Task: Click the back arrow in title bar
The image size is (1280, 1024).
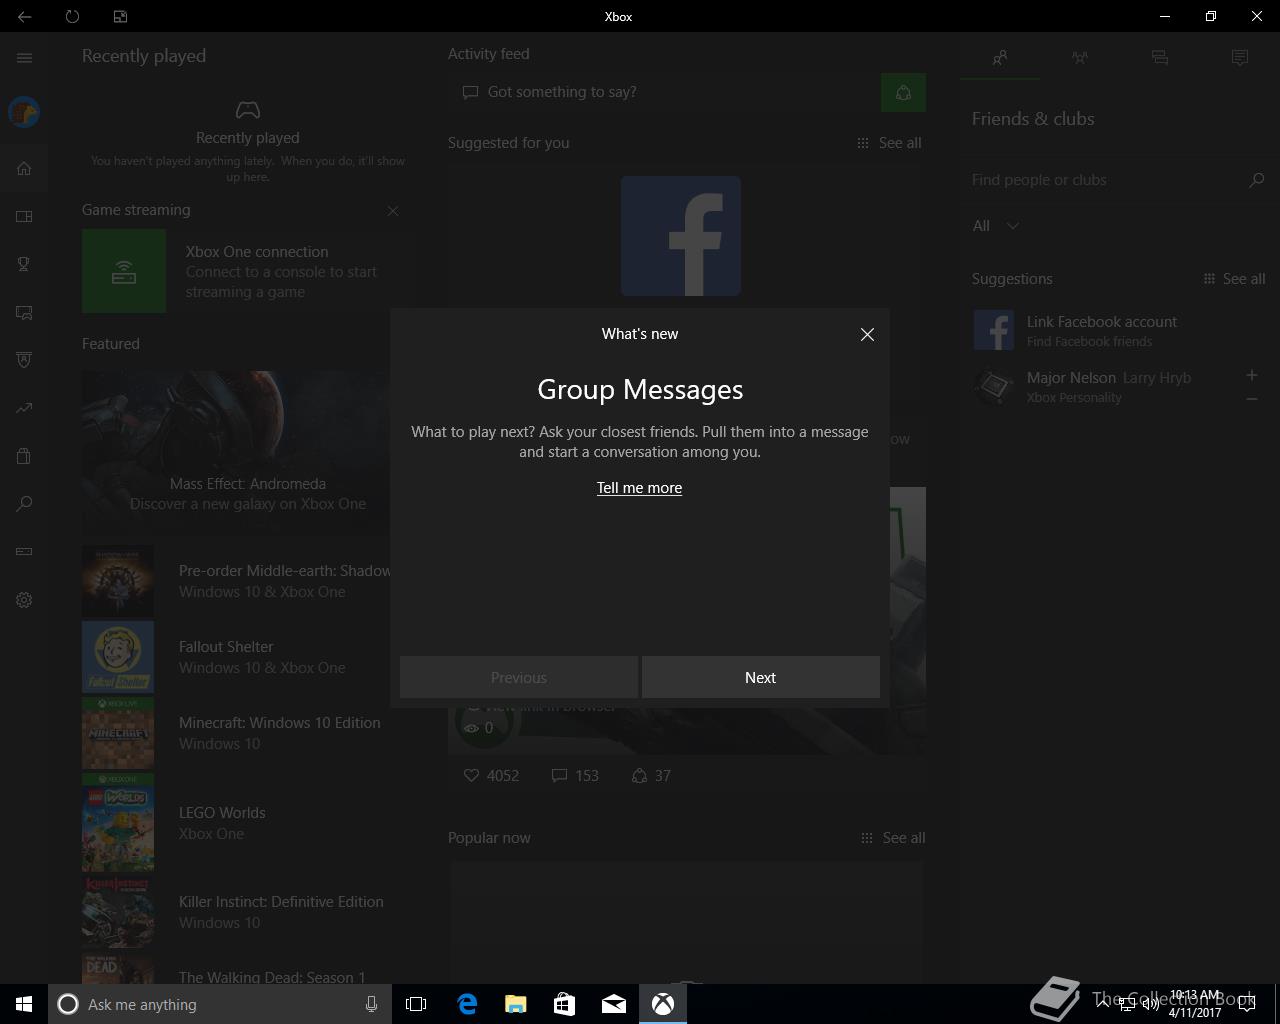Action: 24,16
